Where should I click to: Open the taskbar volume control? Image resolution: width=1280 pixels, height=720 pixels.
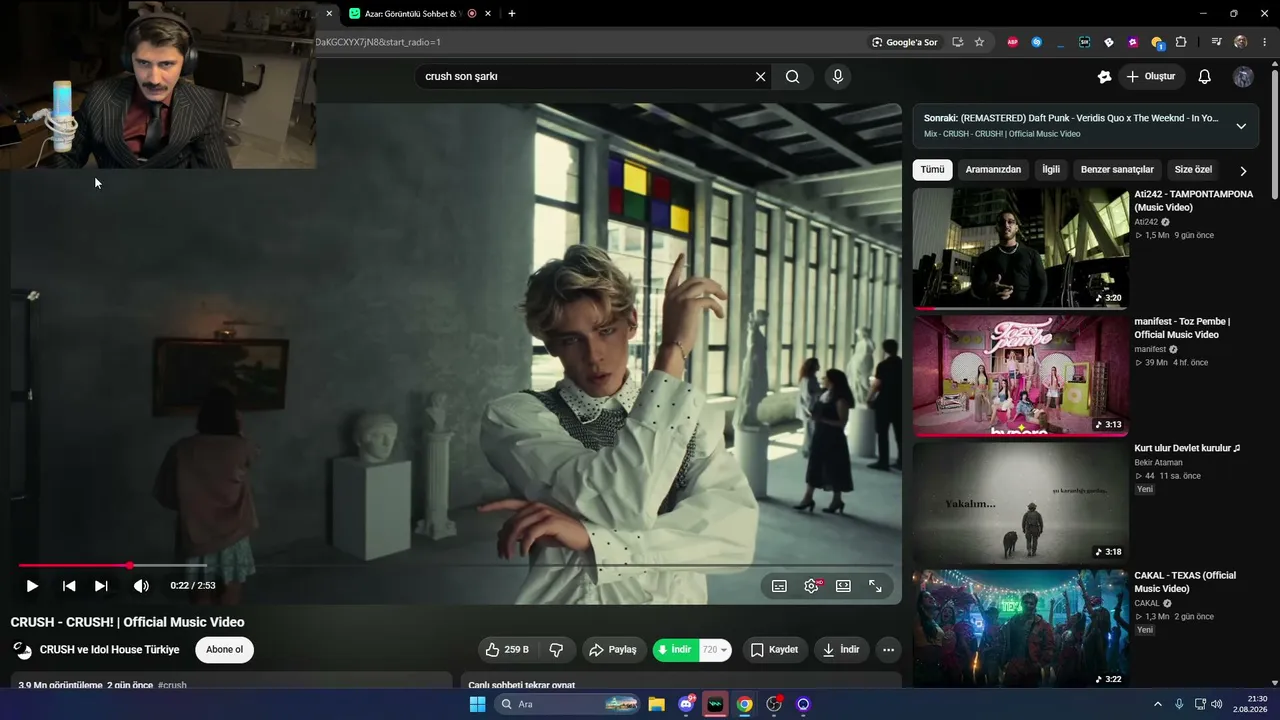click(1216, 704)
